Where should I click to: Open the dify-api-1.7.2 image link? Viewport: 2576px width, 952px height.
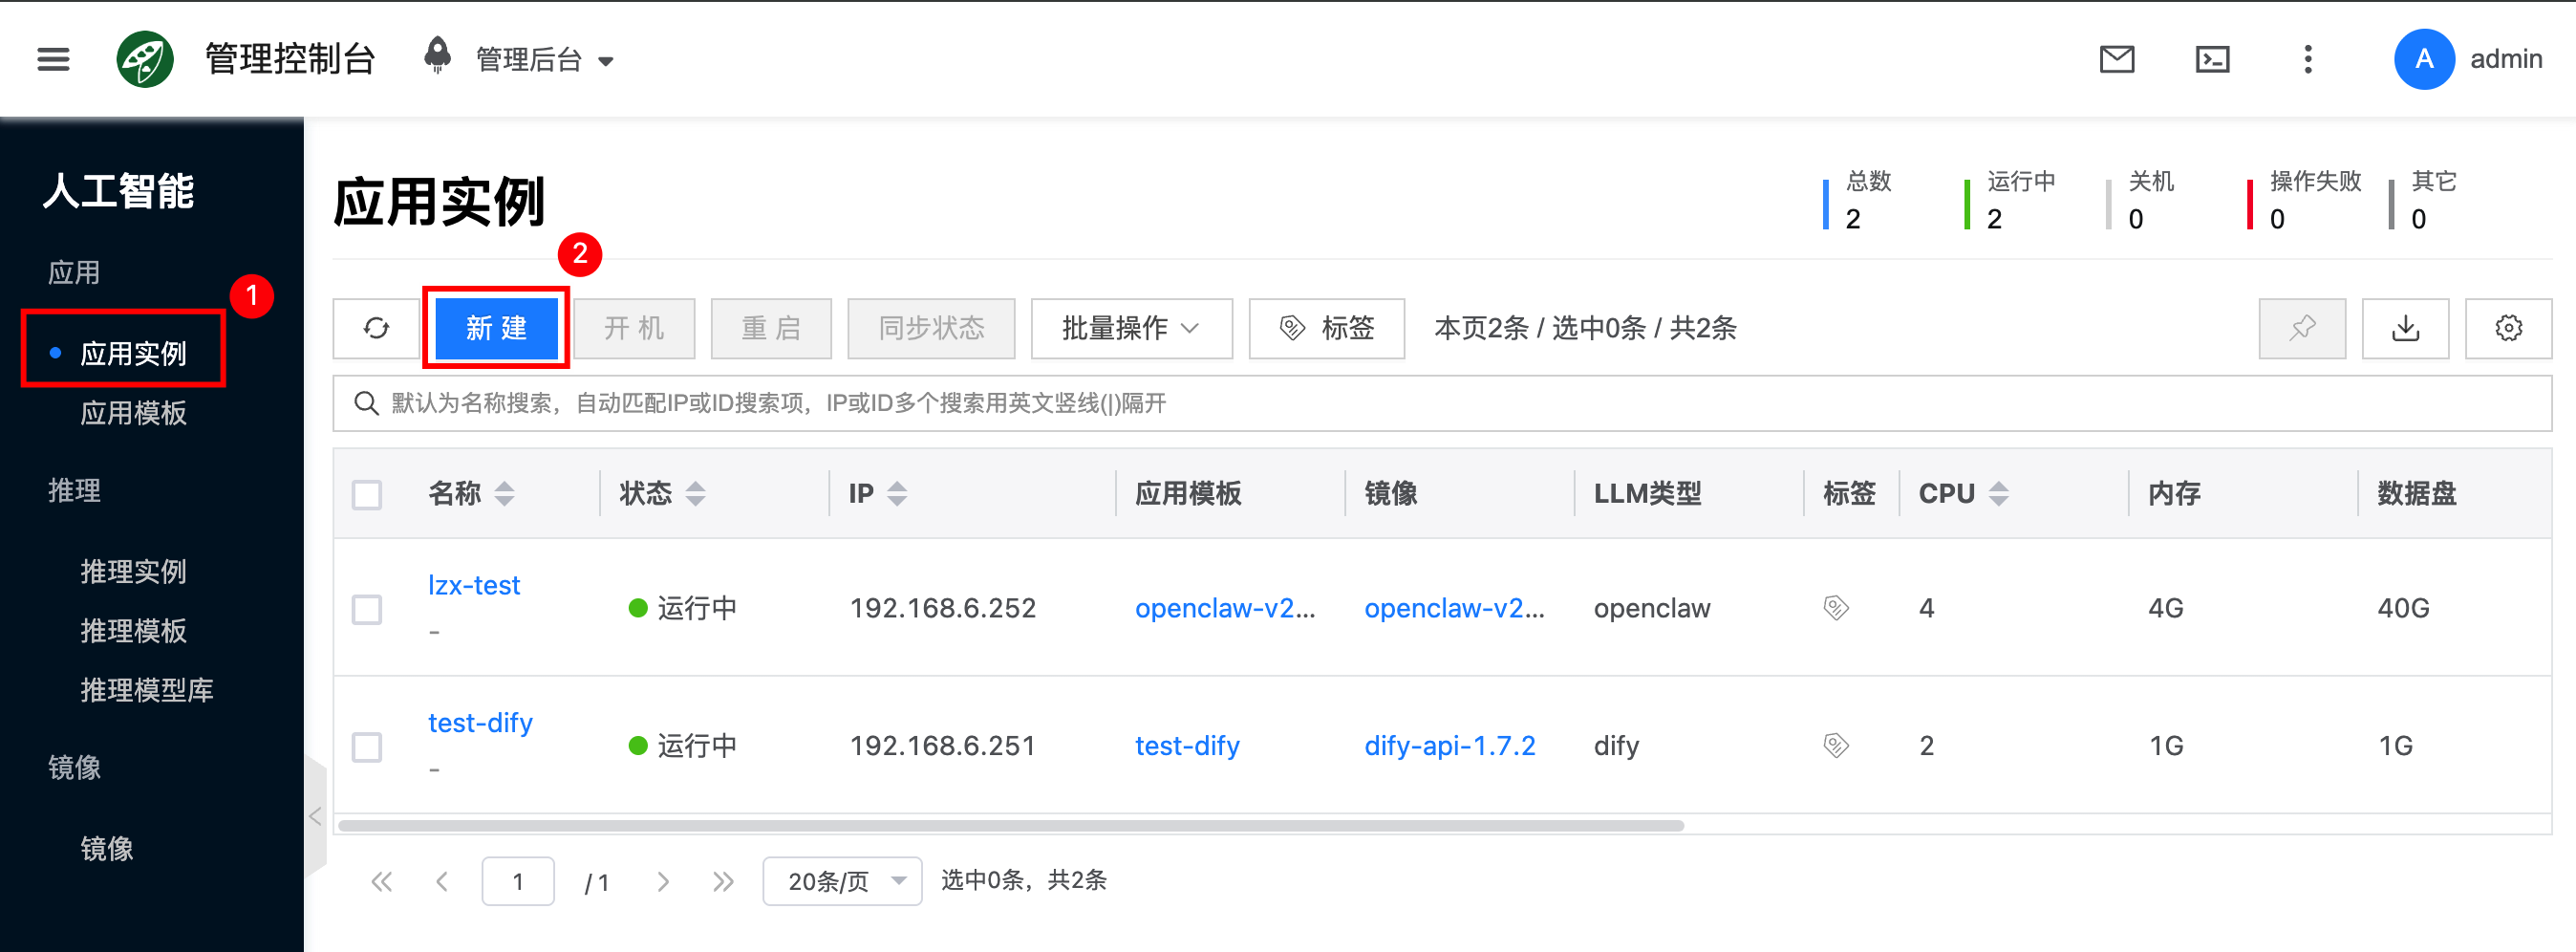click(x=1449, y=746)
